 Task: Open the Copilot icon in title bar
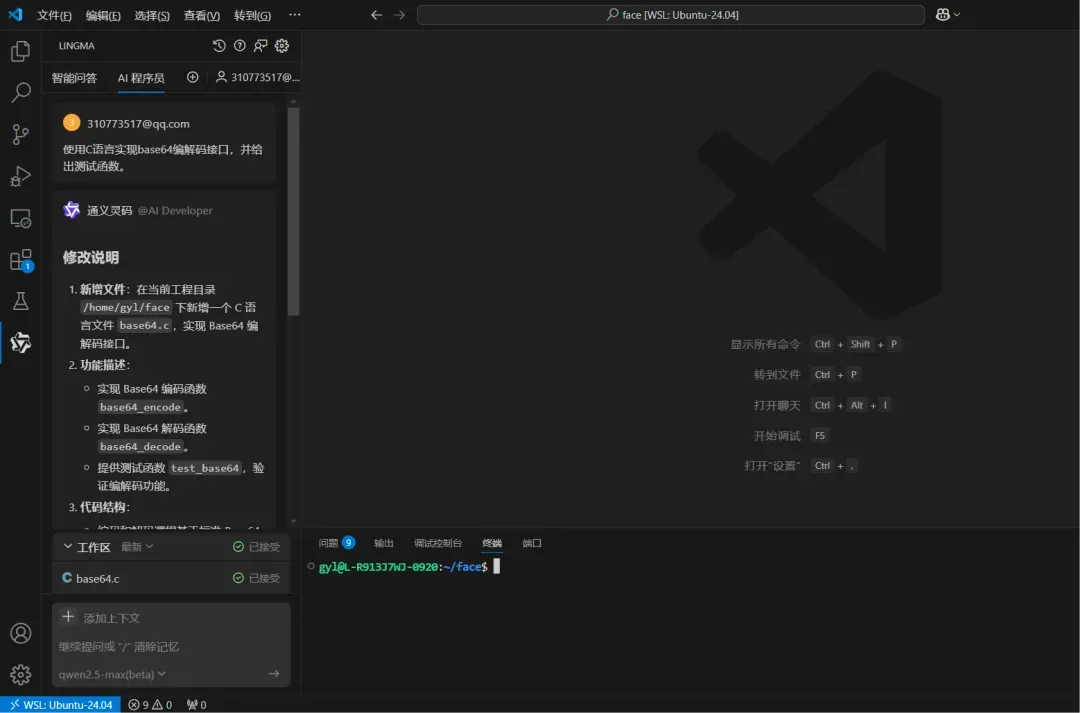943,14
